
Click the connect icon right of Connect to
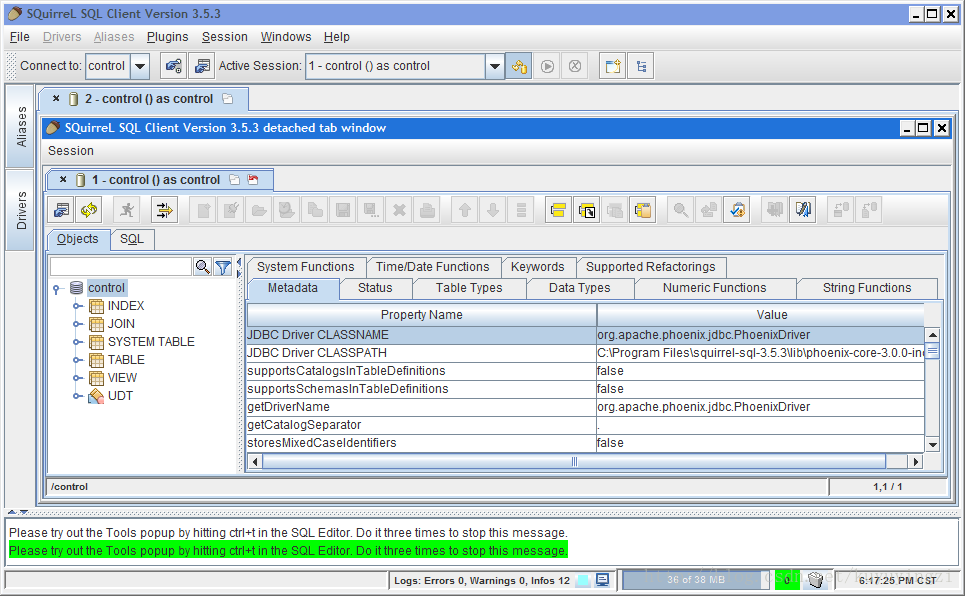coord(174,66)
